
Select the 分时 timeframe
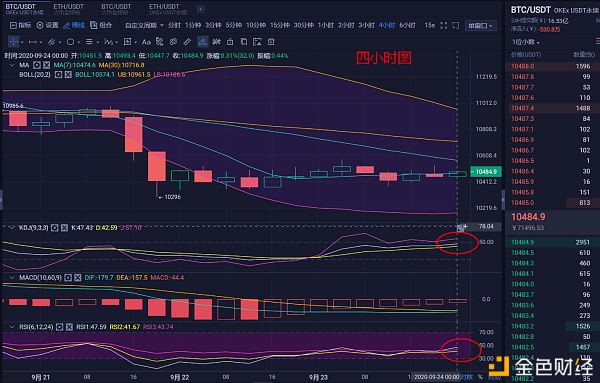coord(174,25)
